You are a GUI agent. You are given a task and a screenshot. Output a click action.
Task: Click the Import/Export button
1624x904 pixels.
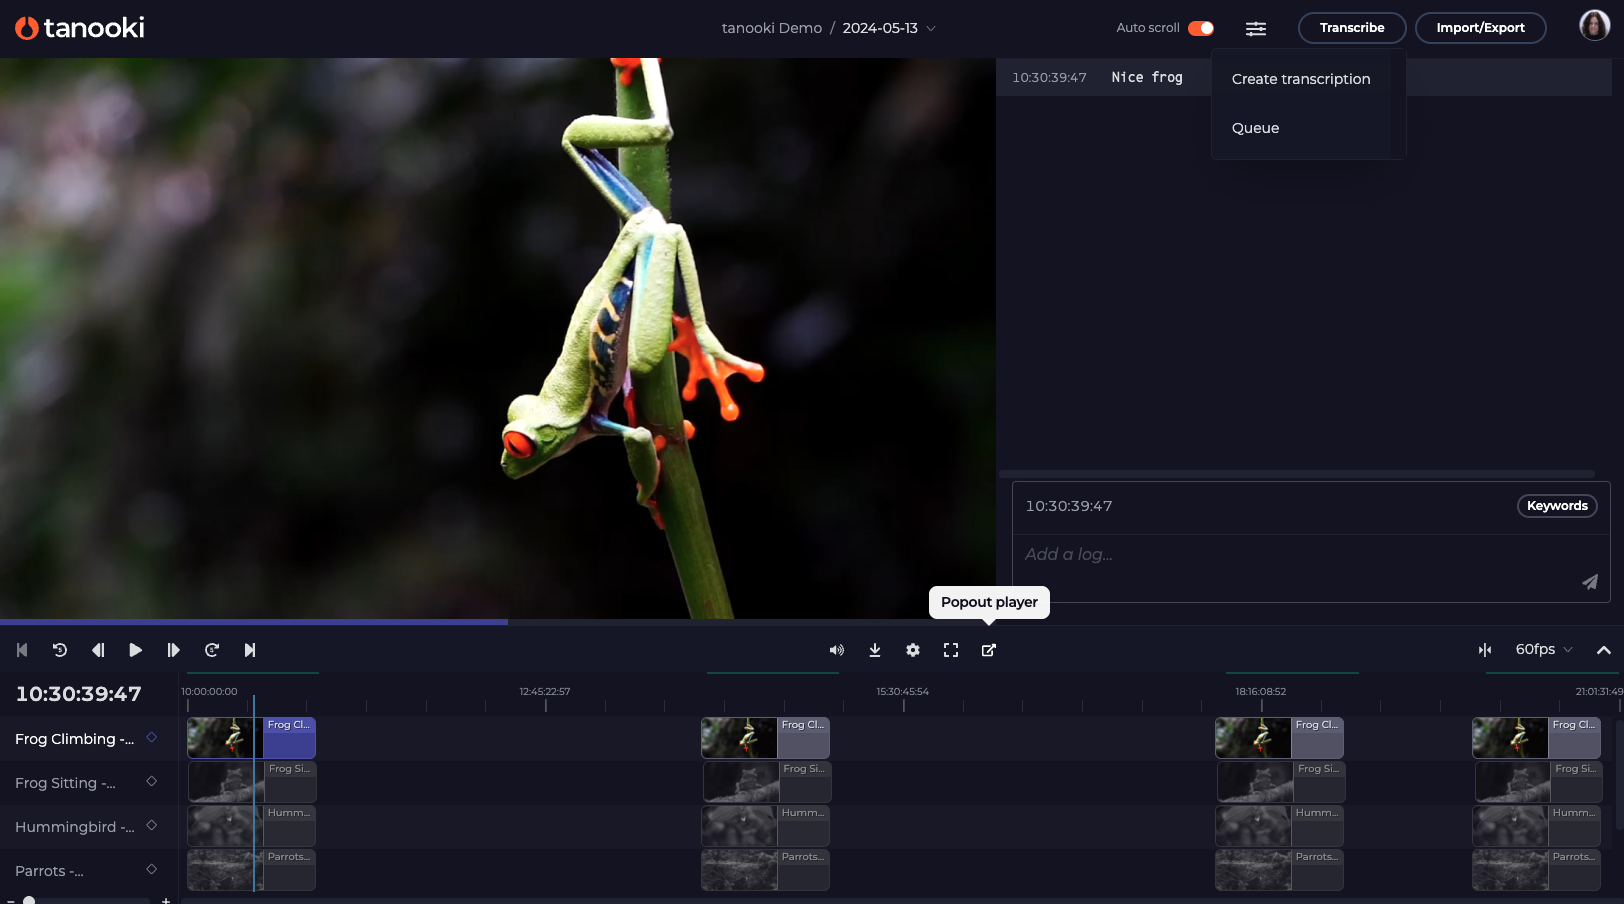pos(1479,28)
